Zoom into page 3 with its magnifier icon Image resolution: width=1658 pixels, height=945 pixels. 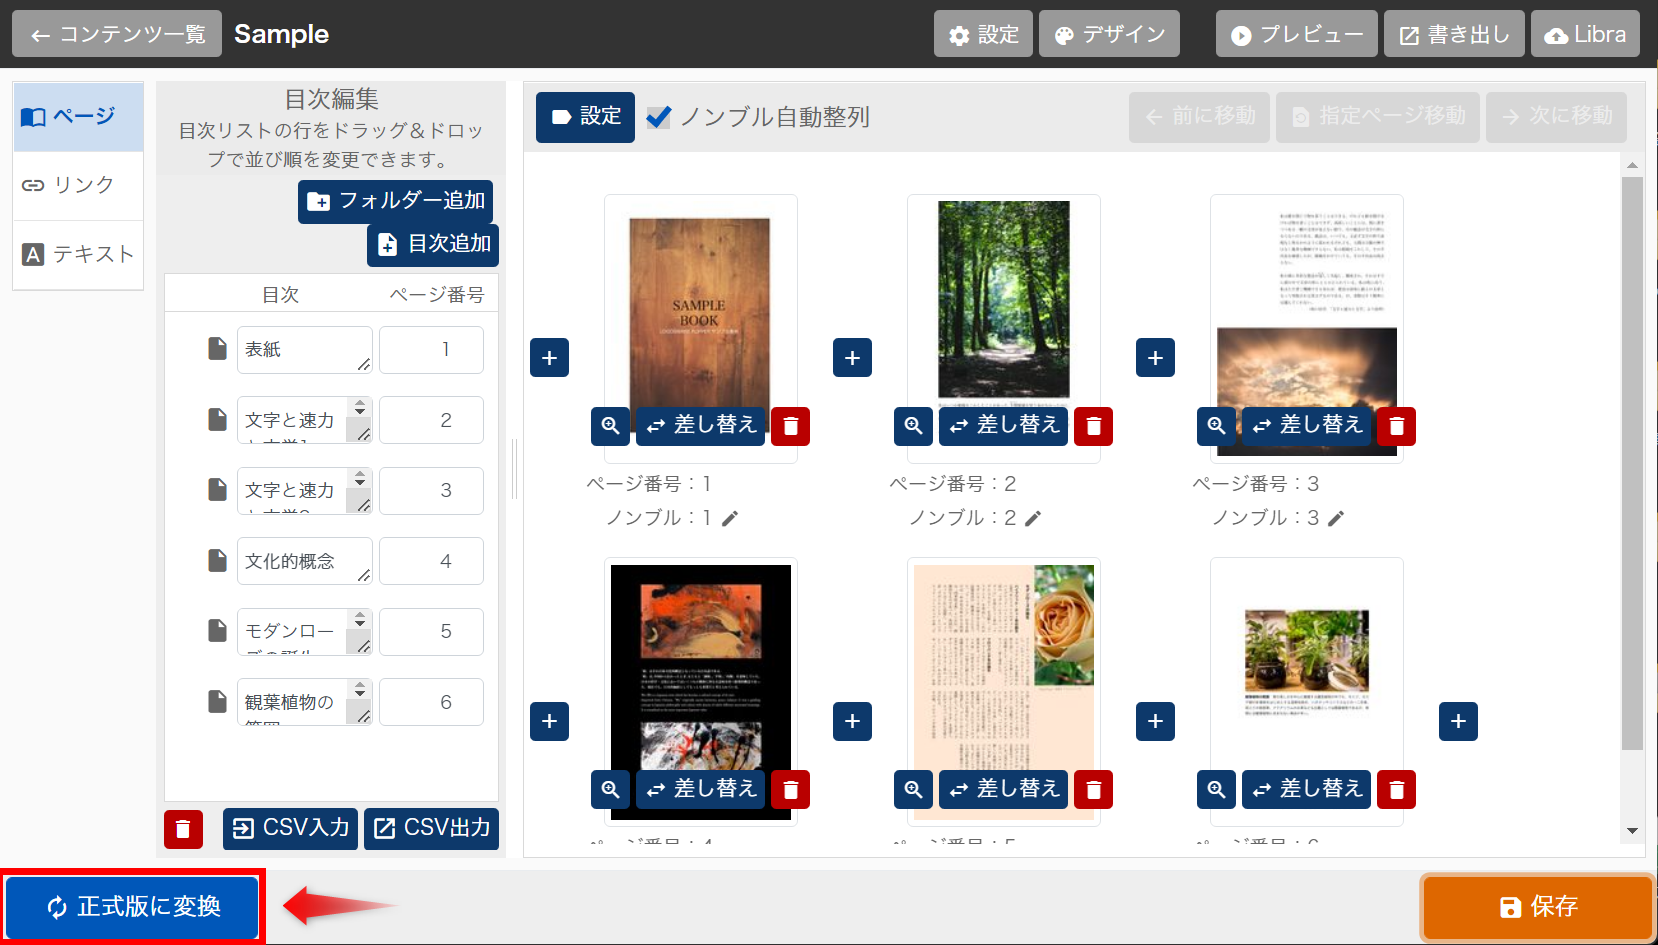pyautogui.click(x=1216, y=426)
